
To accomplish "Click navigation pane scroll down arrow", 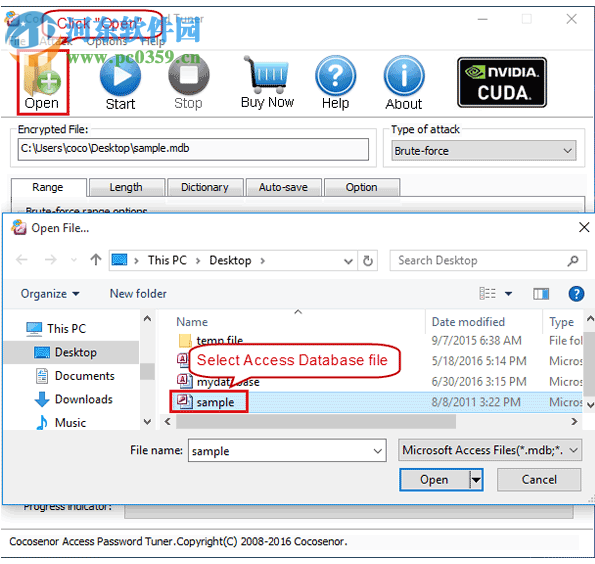I will pos(148,422).
